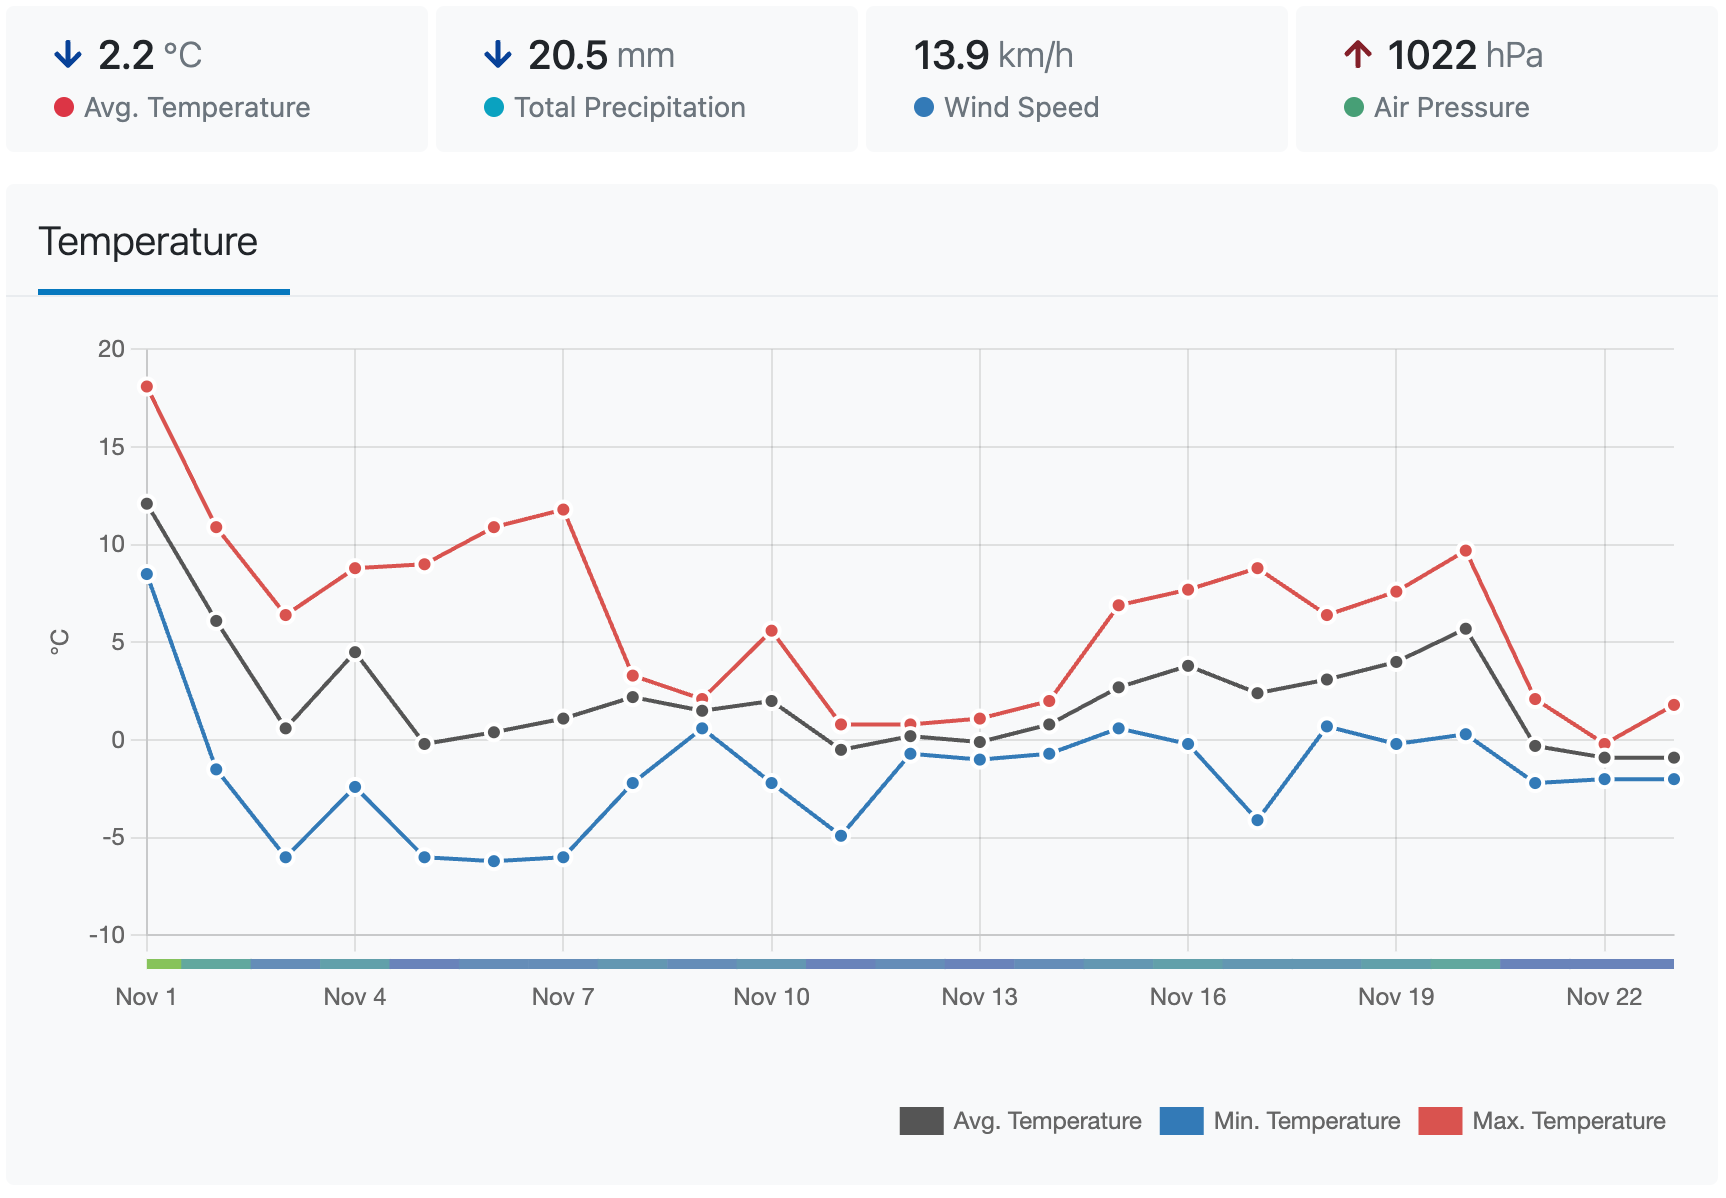Click the Nov 20 avg temperature point
This screenshot has height=1198, width=1726.
pyautogui.click(x=1466, y=629)
